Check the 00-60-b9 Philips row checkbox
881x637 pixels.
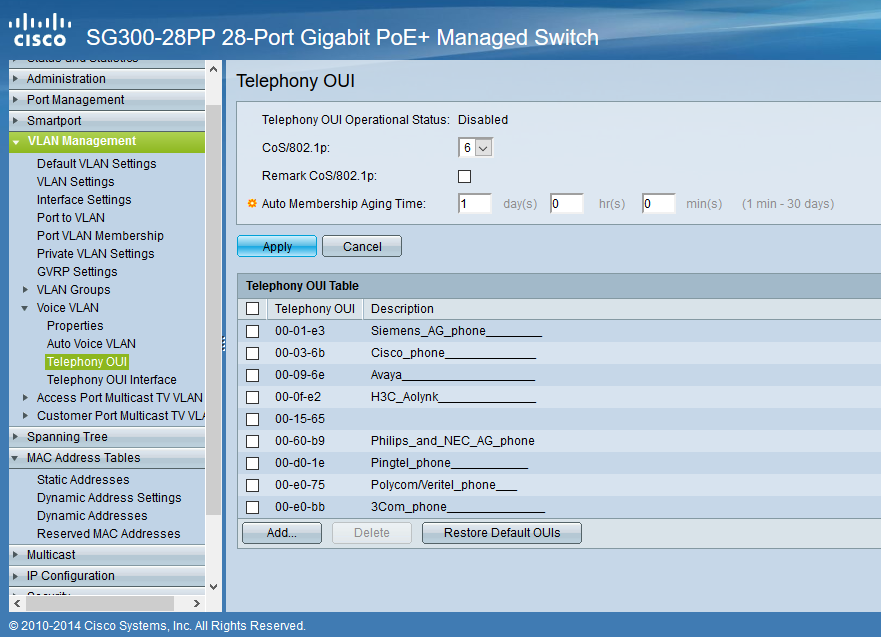pos(253,441)
